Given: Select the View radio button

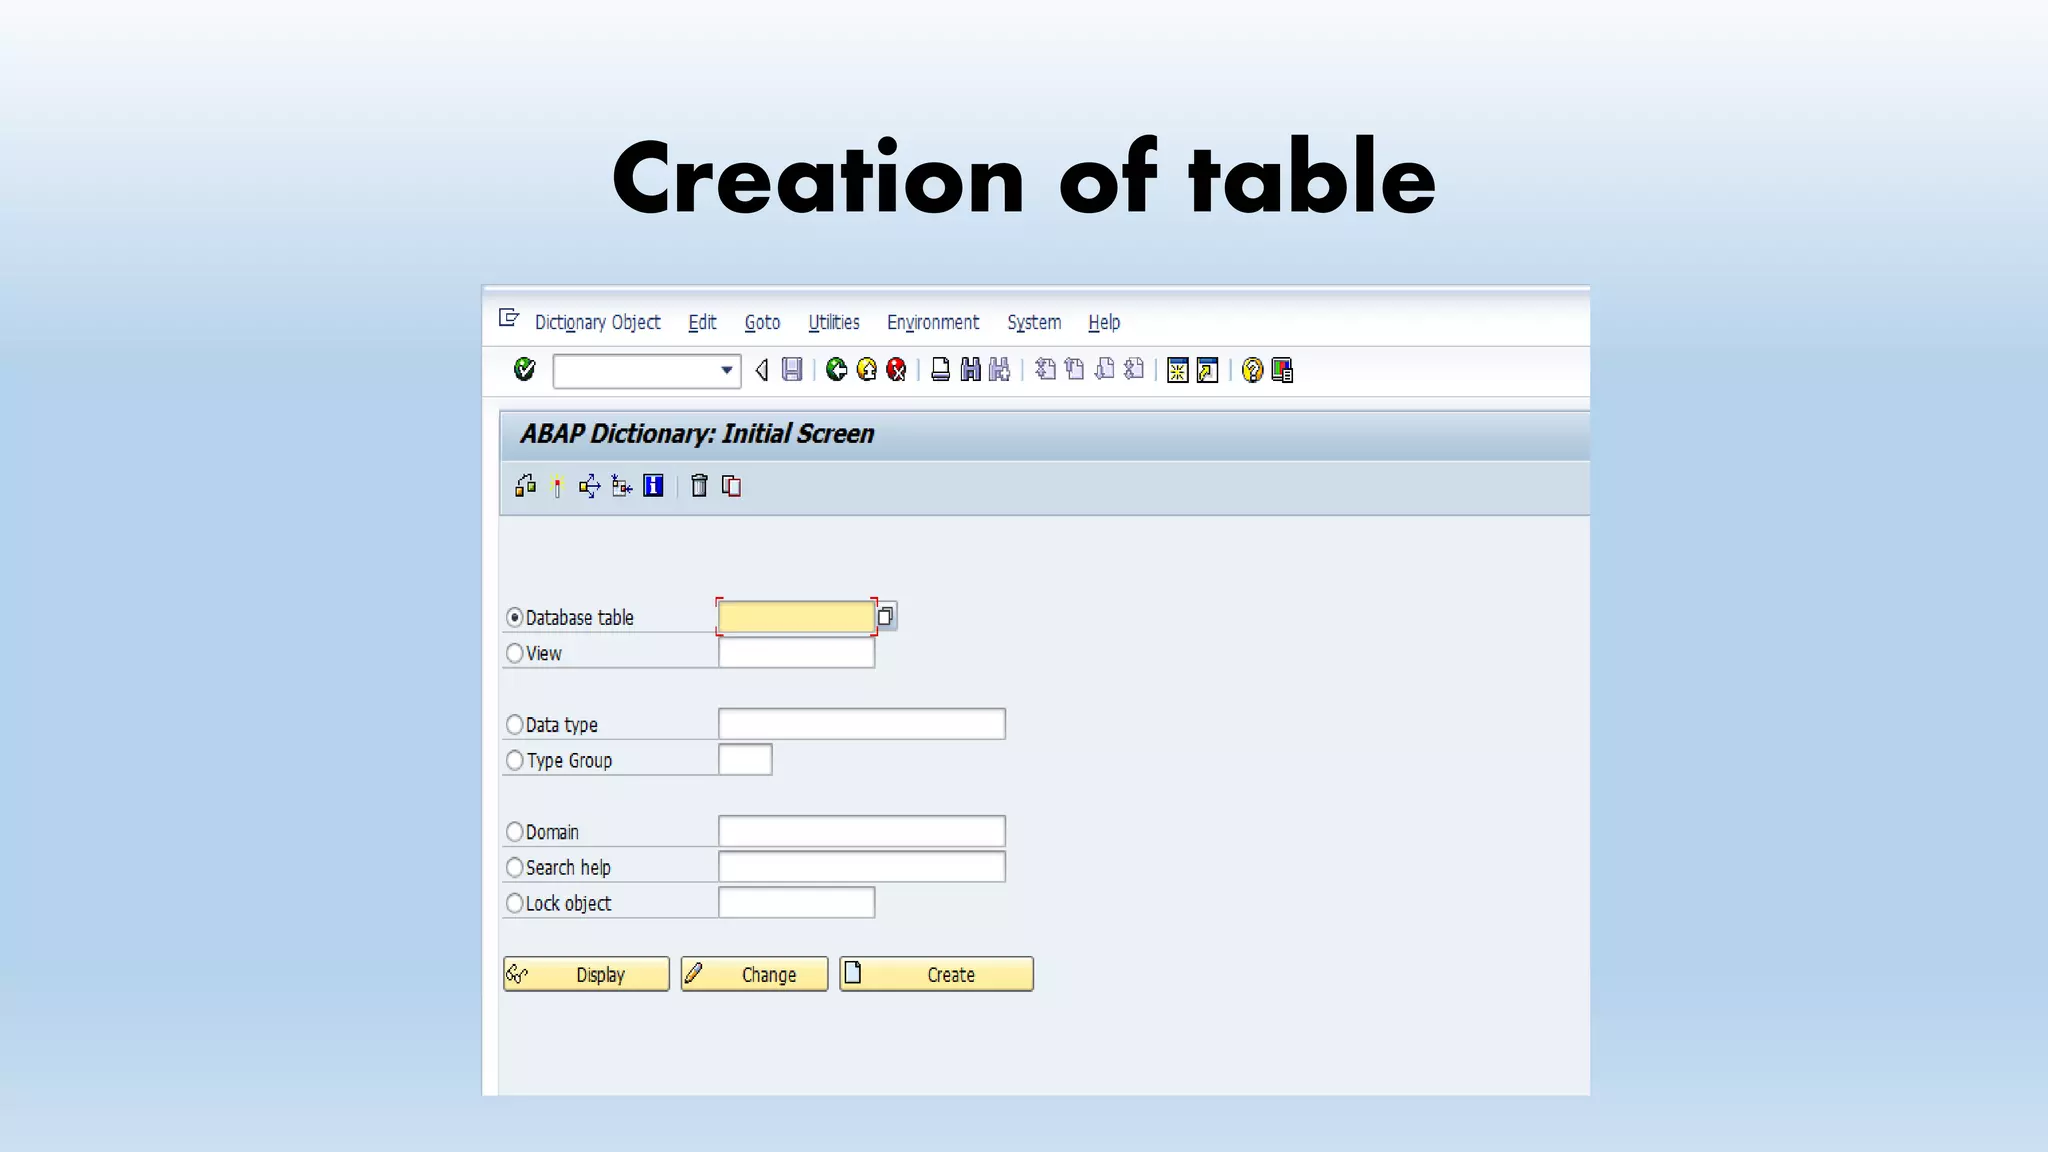Looking at the screenshot, I should pos(514,653).
